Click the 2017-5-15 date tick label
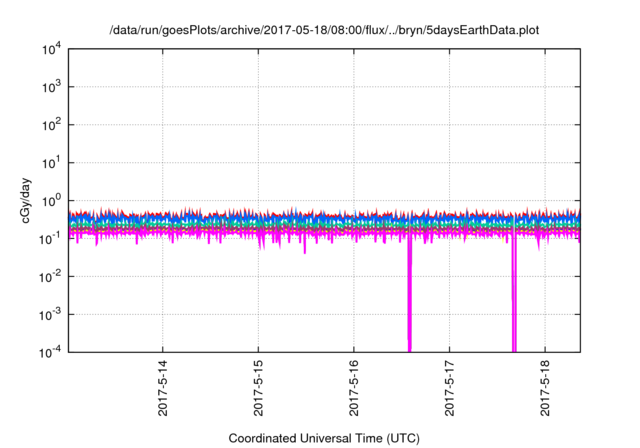 (x=258, y=388)
